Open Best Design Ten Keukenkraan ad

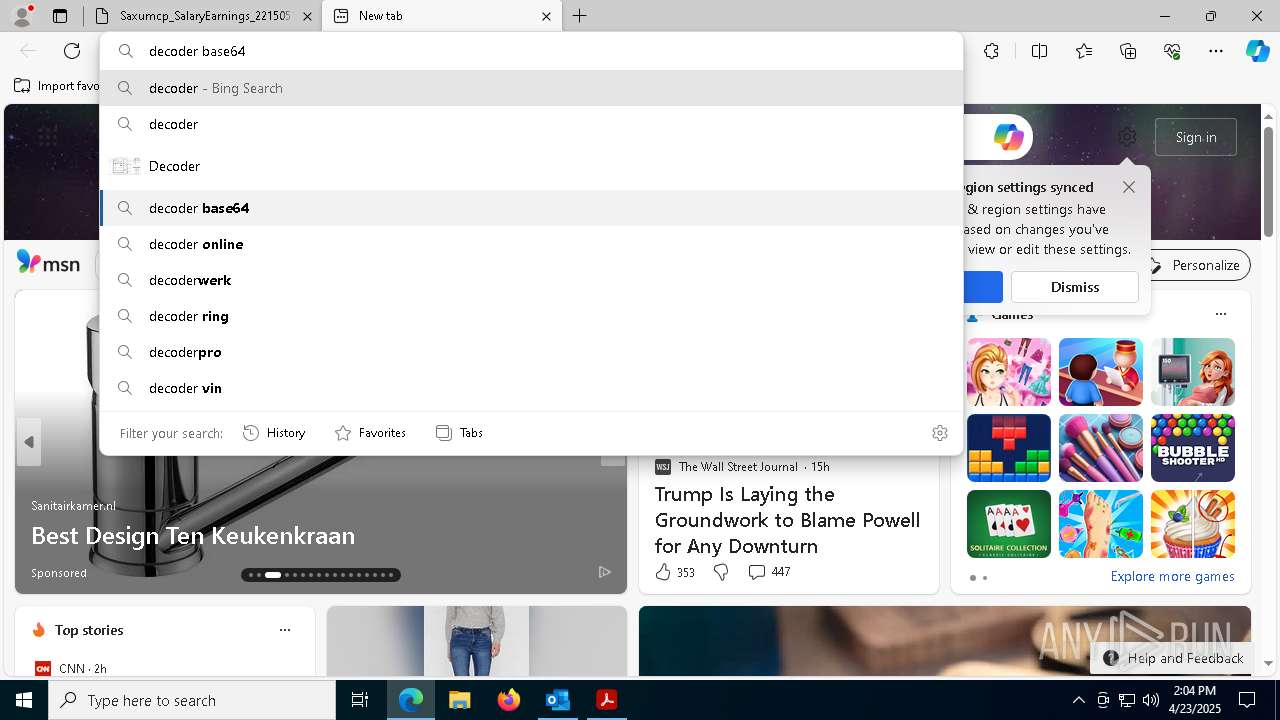pyautogui.click(x=193, y=535)
